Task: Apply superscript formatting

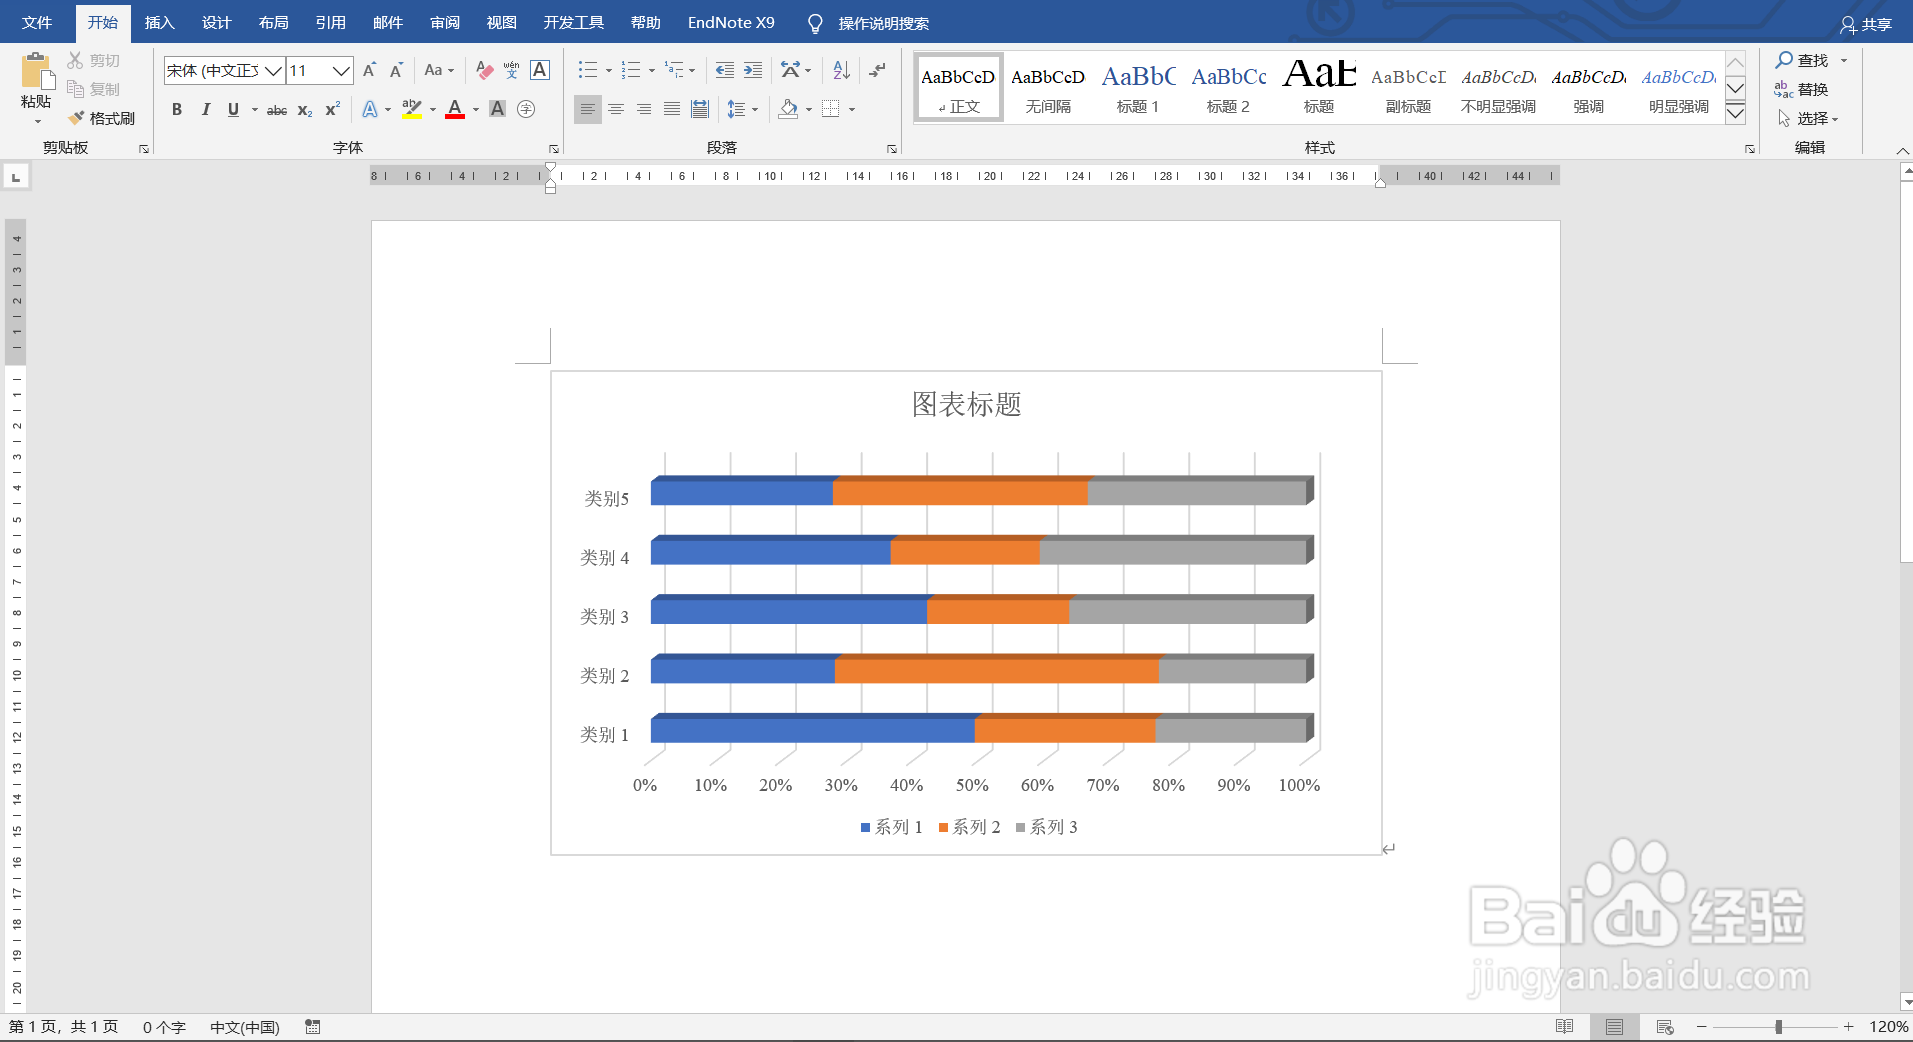Action: pos(332,109)
